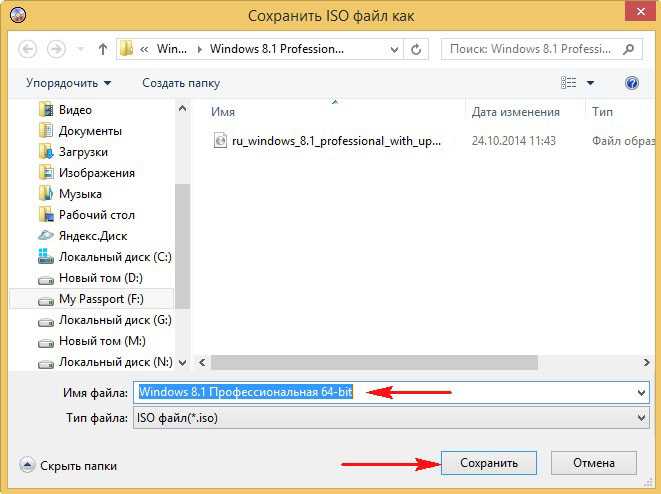Screen dimensions: 661x494
Task: Click sidebar scroll-up arrow
Action: [x=182, y=108]
